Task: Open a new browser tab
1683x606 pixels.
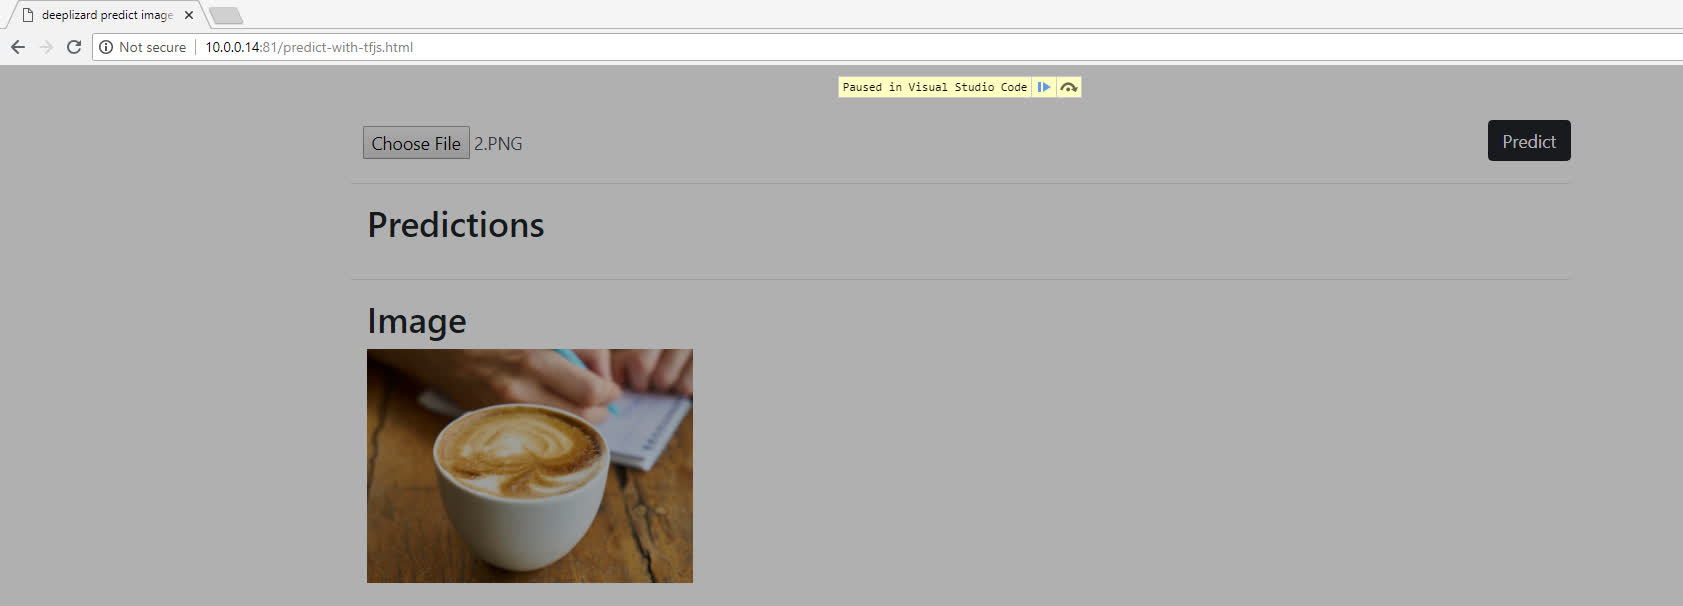Action: pos(226,15)
